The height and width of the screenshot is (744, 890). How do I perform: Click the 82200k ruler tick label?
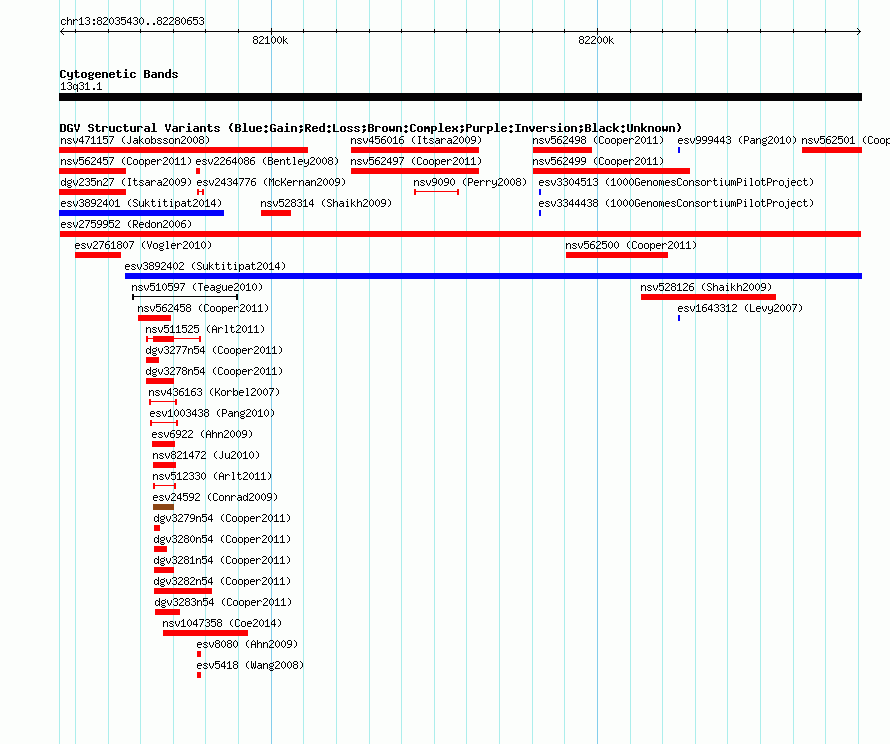point(596,40)
